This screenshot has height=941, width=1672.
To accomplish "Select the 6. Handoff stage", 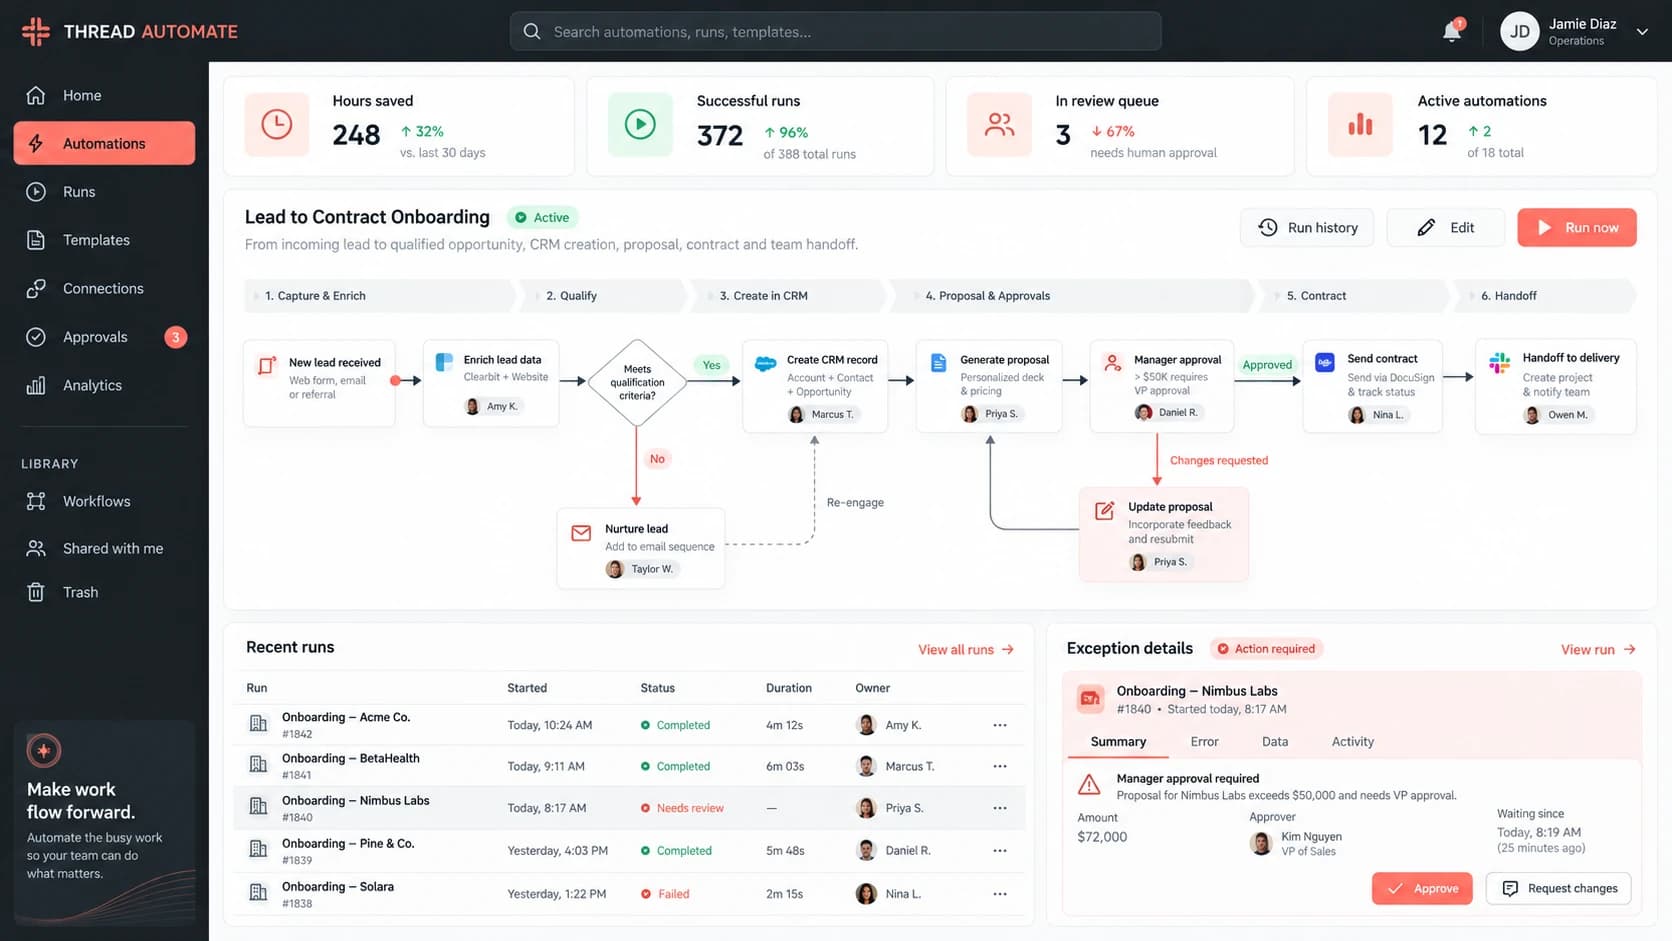I will coord(1545,296).
